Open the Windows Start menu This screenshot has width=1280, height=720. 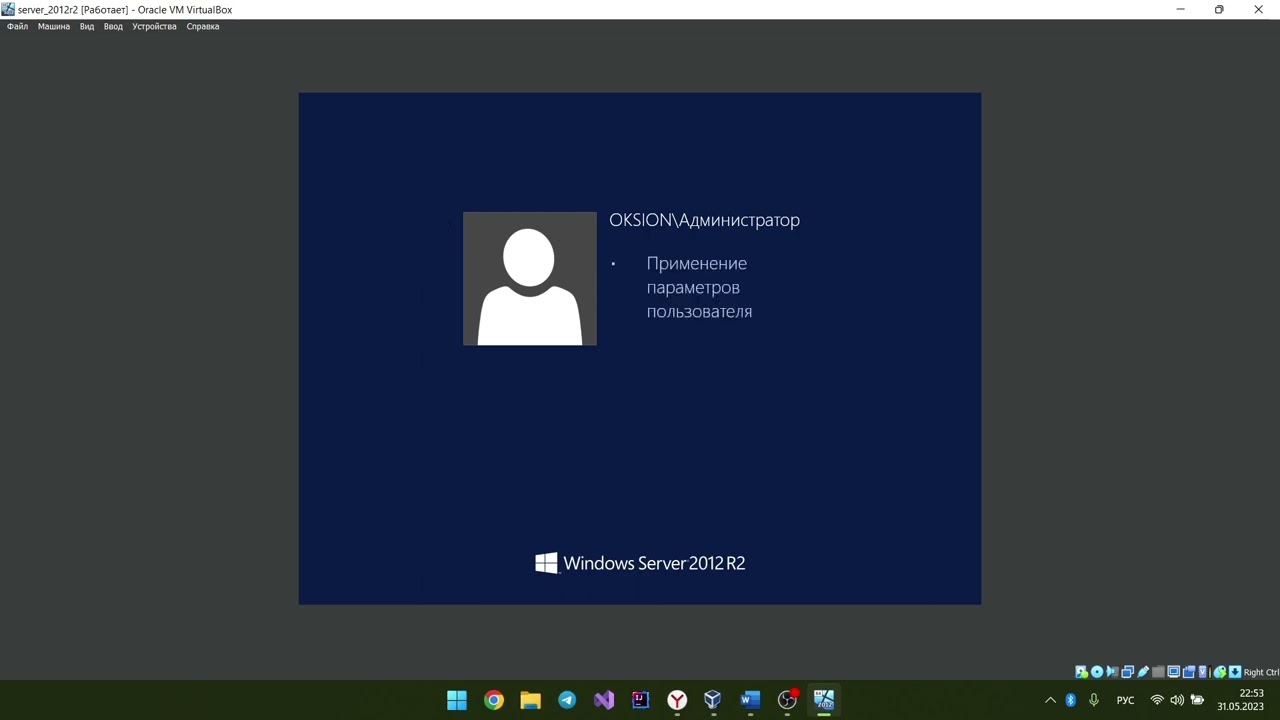pyautogui.click(x=457, y=700)
